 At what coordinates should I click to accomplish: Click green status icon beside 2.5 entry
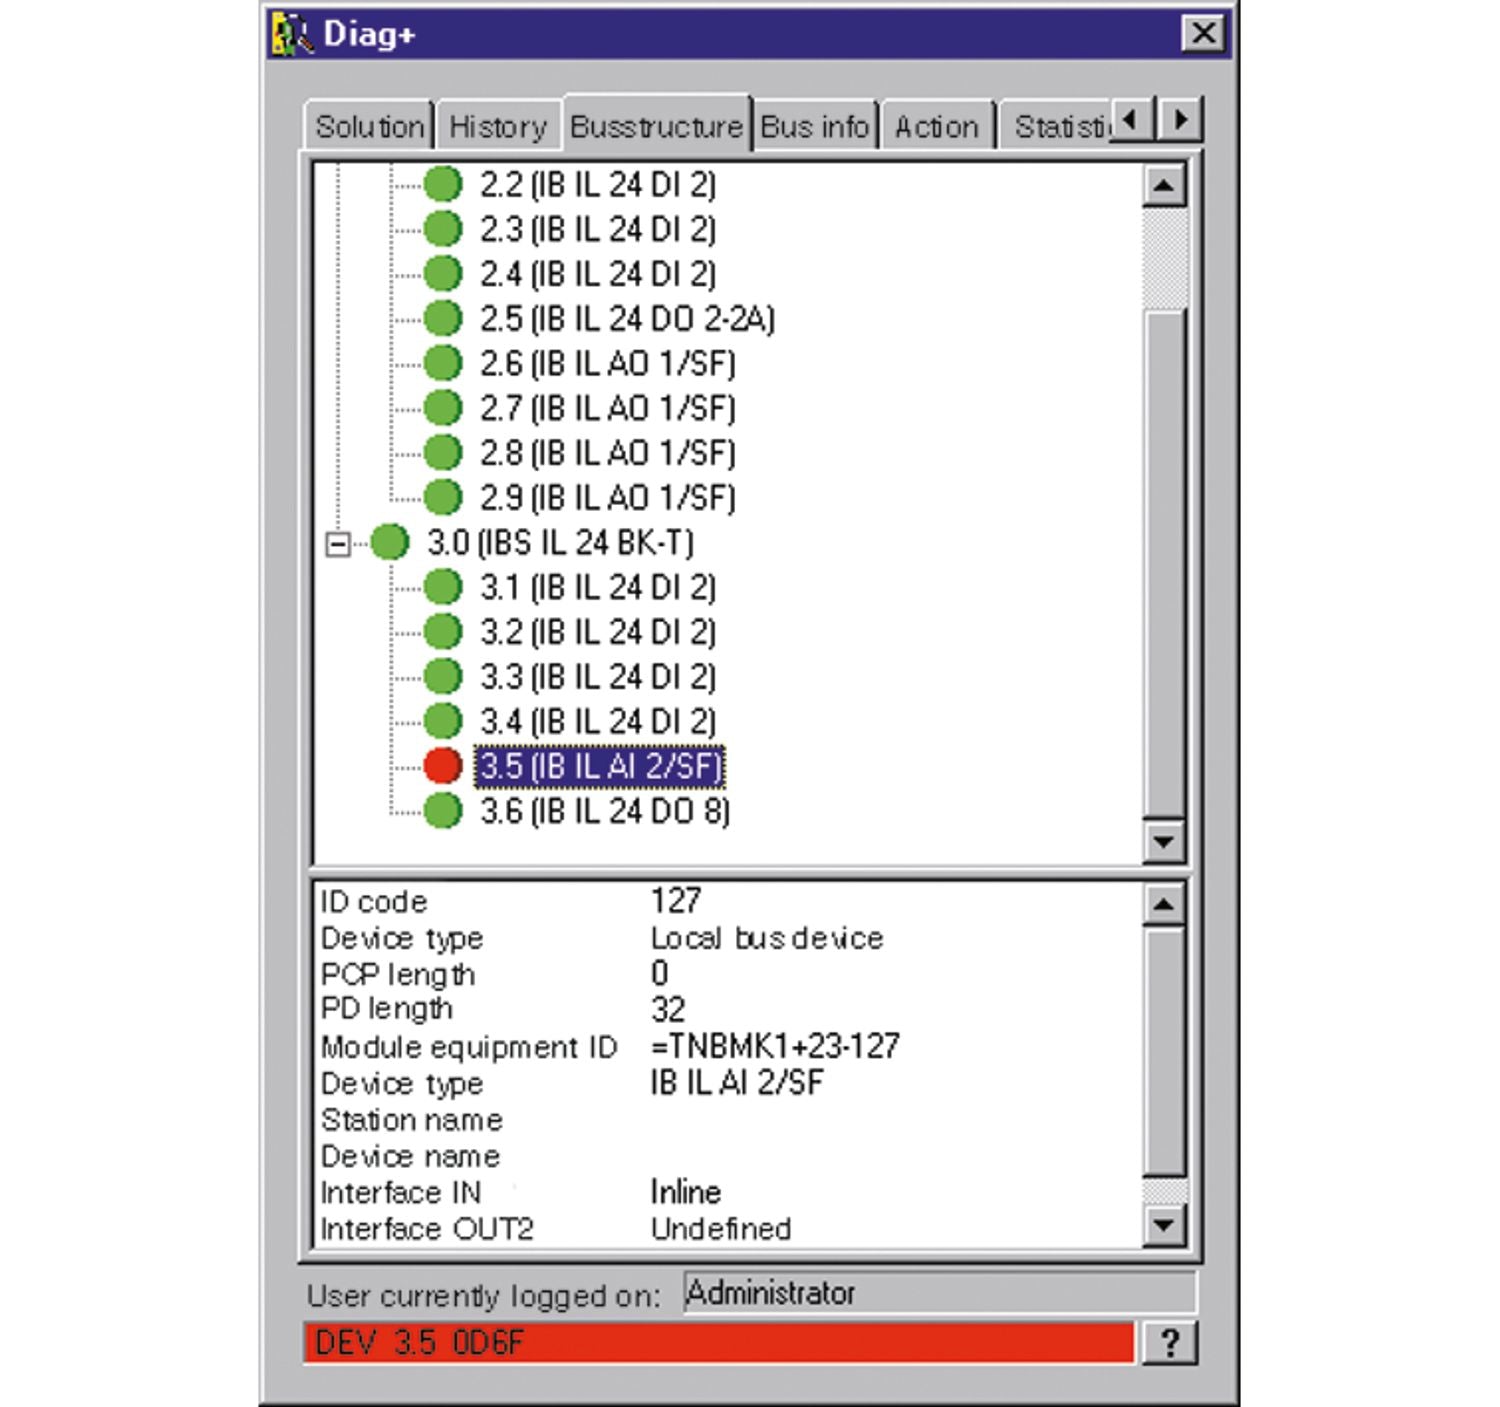(x=442, y=319)
